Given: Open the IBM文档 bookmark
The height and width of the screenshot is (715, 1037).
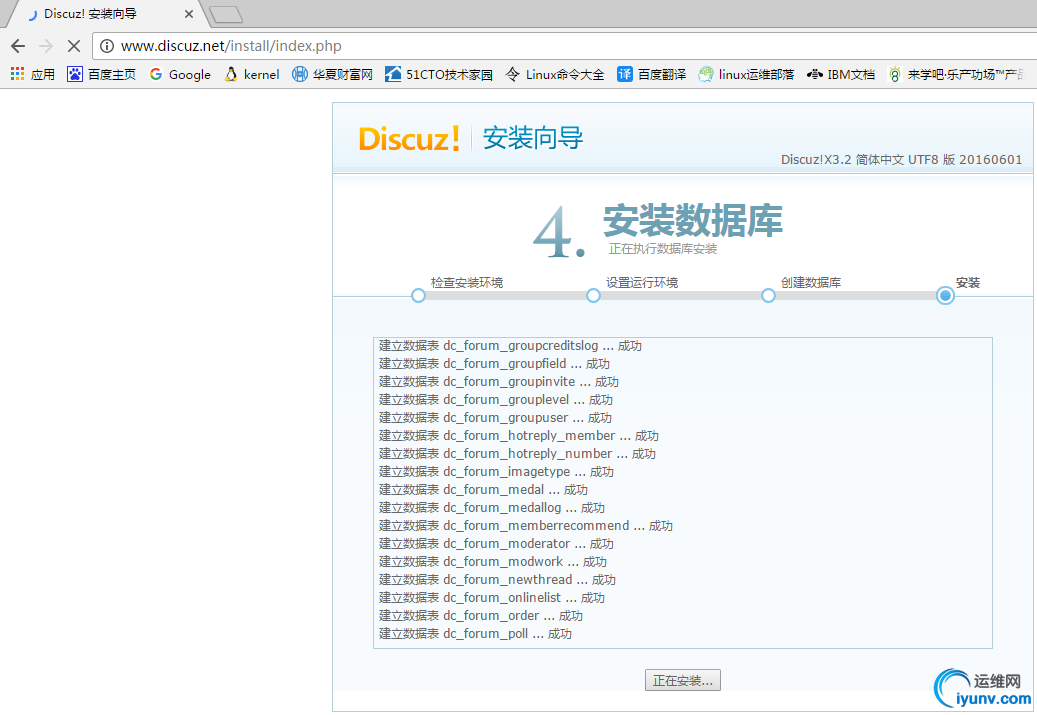Looking at the screenshot, I should (841, 74).
